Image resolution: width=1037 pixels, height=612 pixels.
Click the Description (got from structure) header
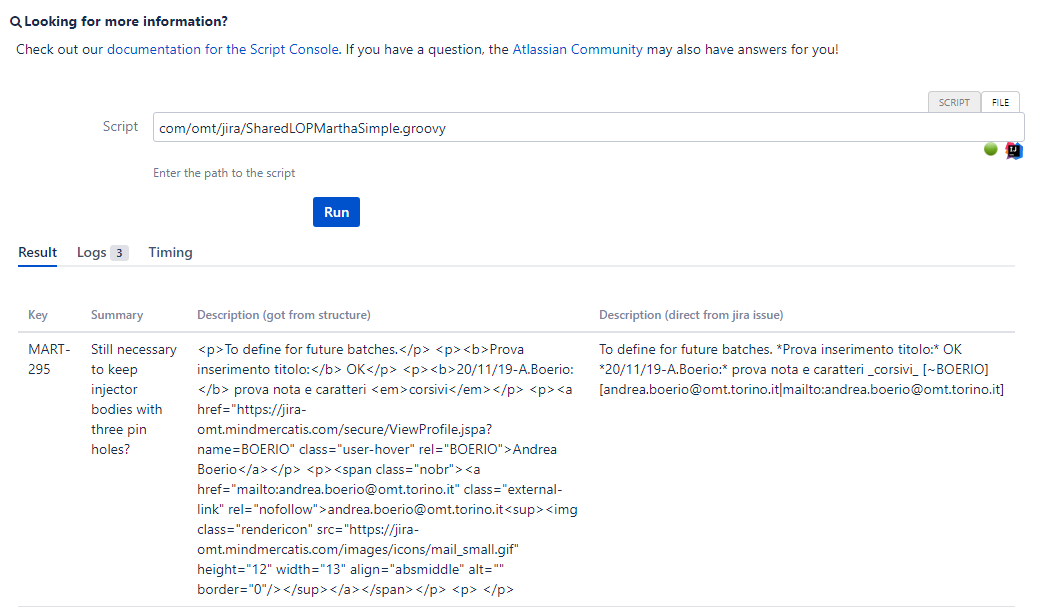[284, 315]
